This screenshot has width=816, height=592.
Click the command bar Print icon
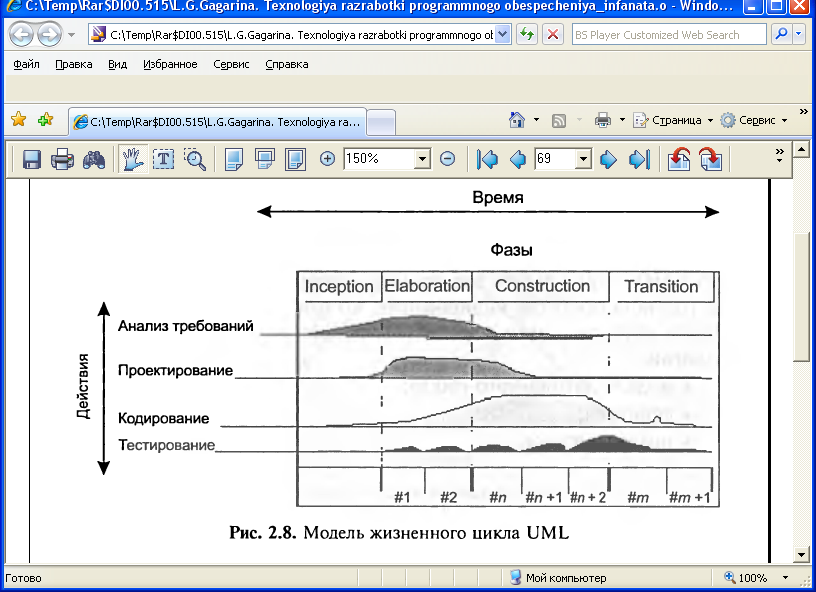[603, 120]
